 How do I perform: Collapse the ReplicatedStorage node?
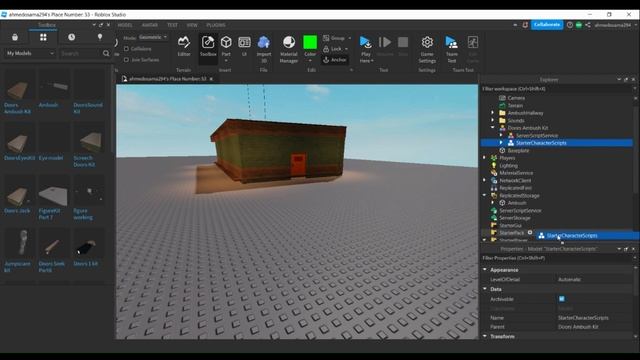pos(484,195)
